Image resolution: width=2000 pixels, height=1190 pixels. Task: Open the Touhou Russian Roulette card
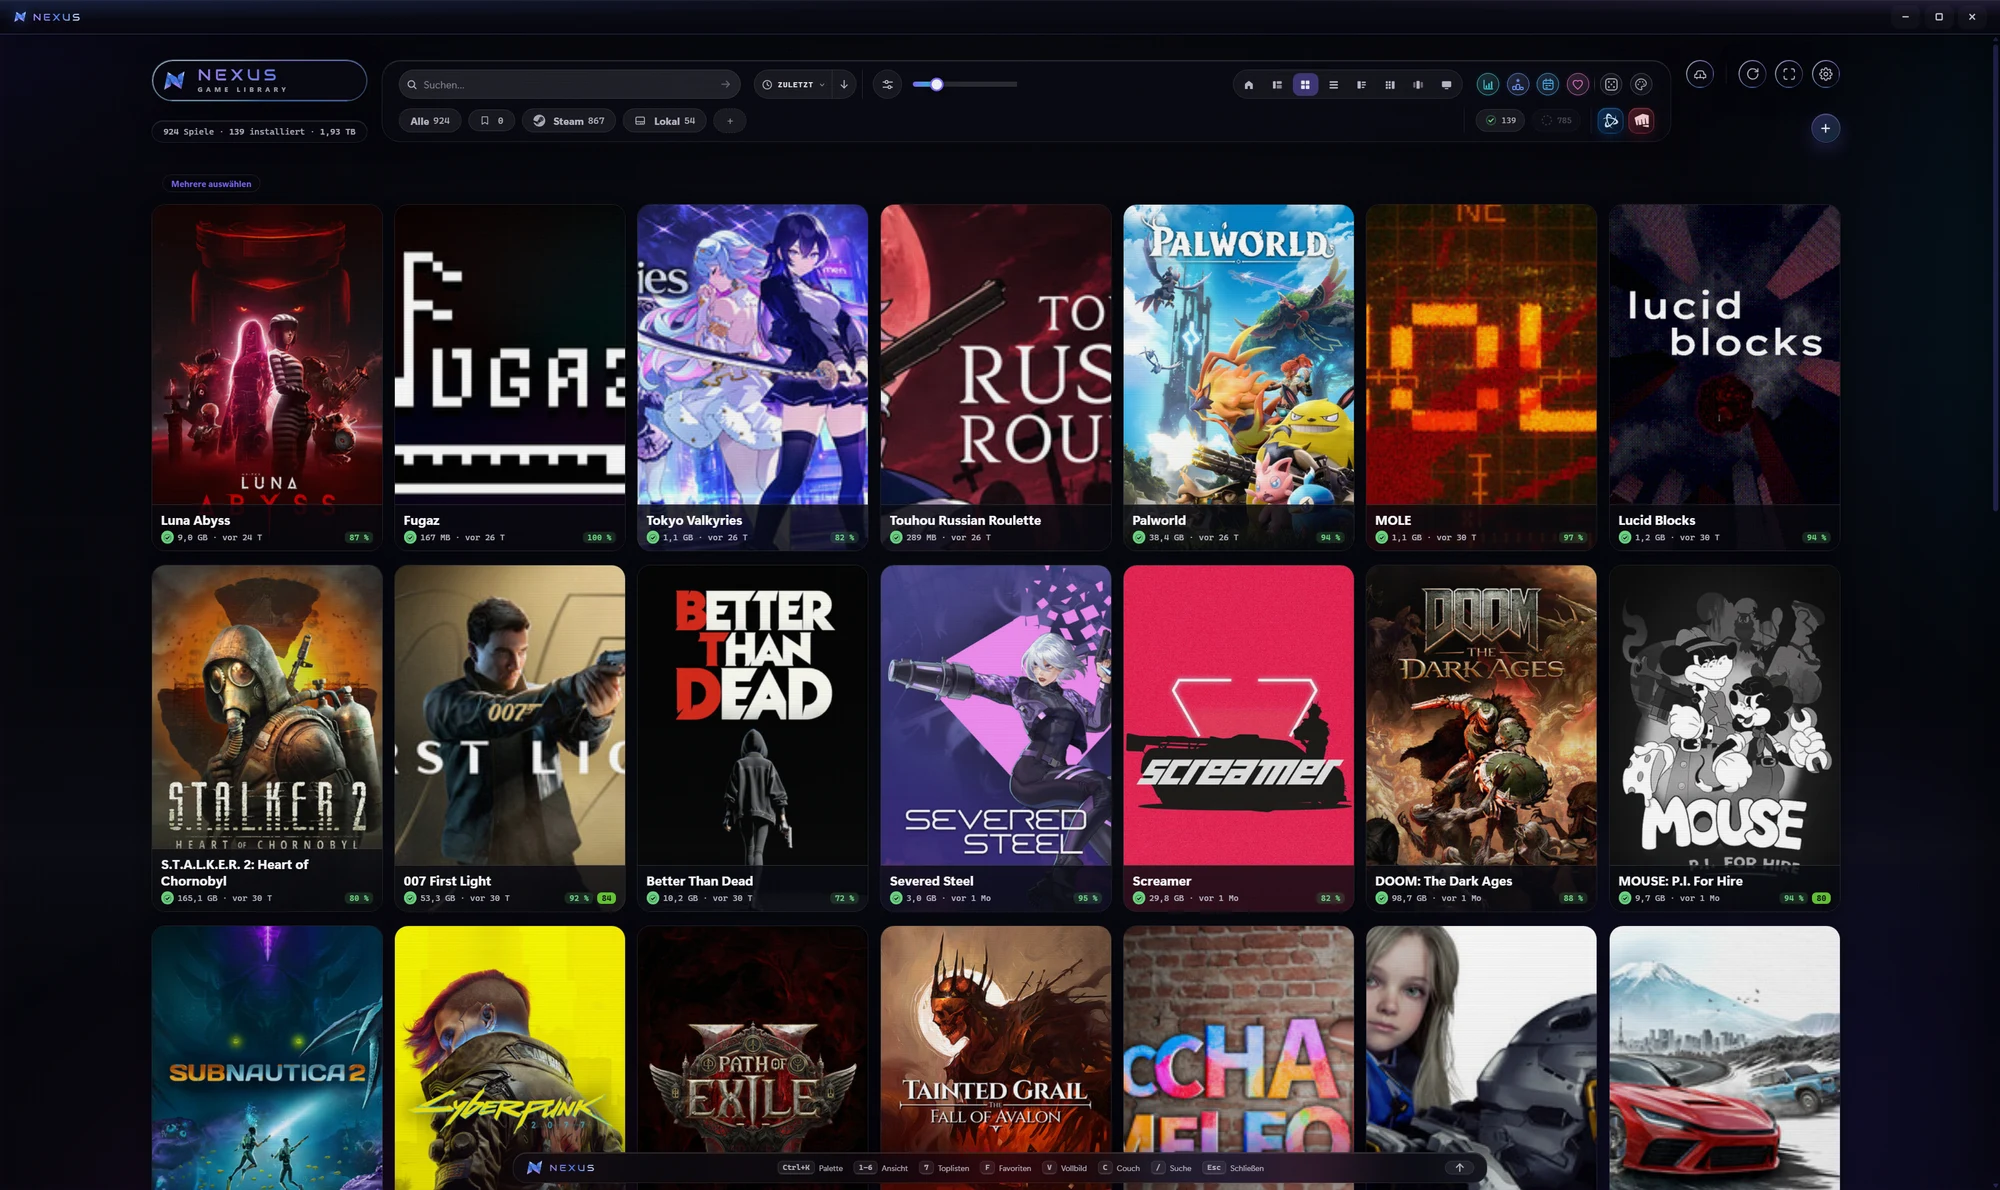(996, 377)
